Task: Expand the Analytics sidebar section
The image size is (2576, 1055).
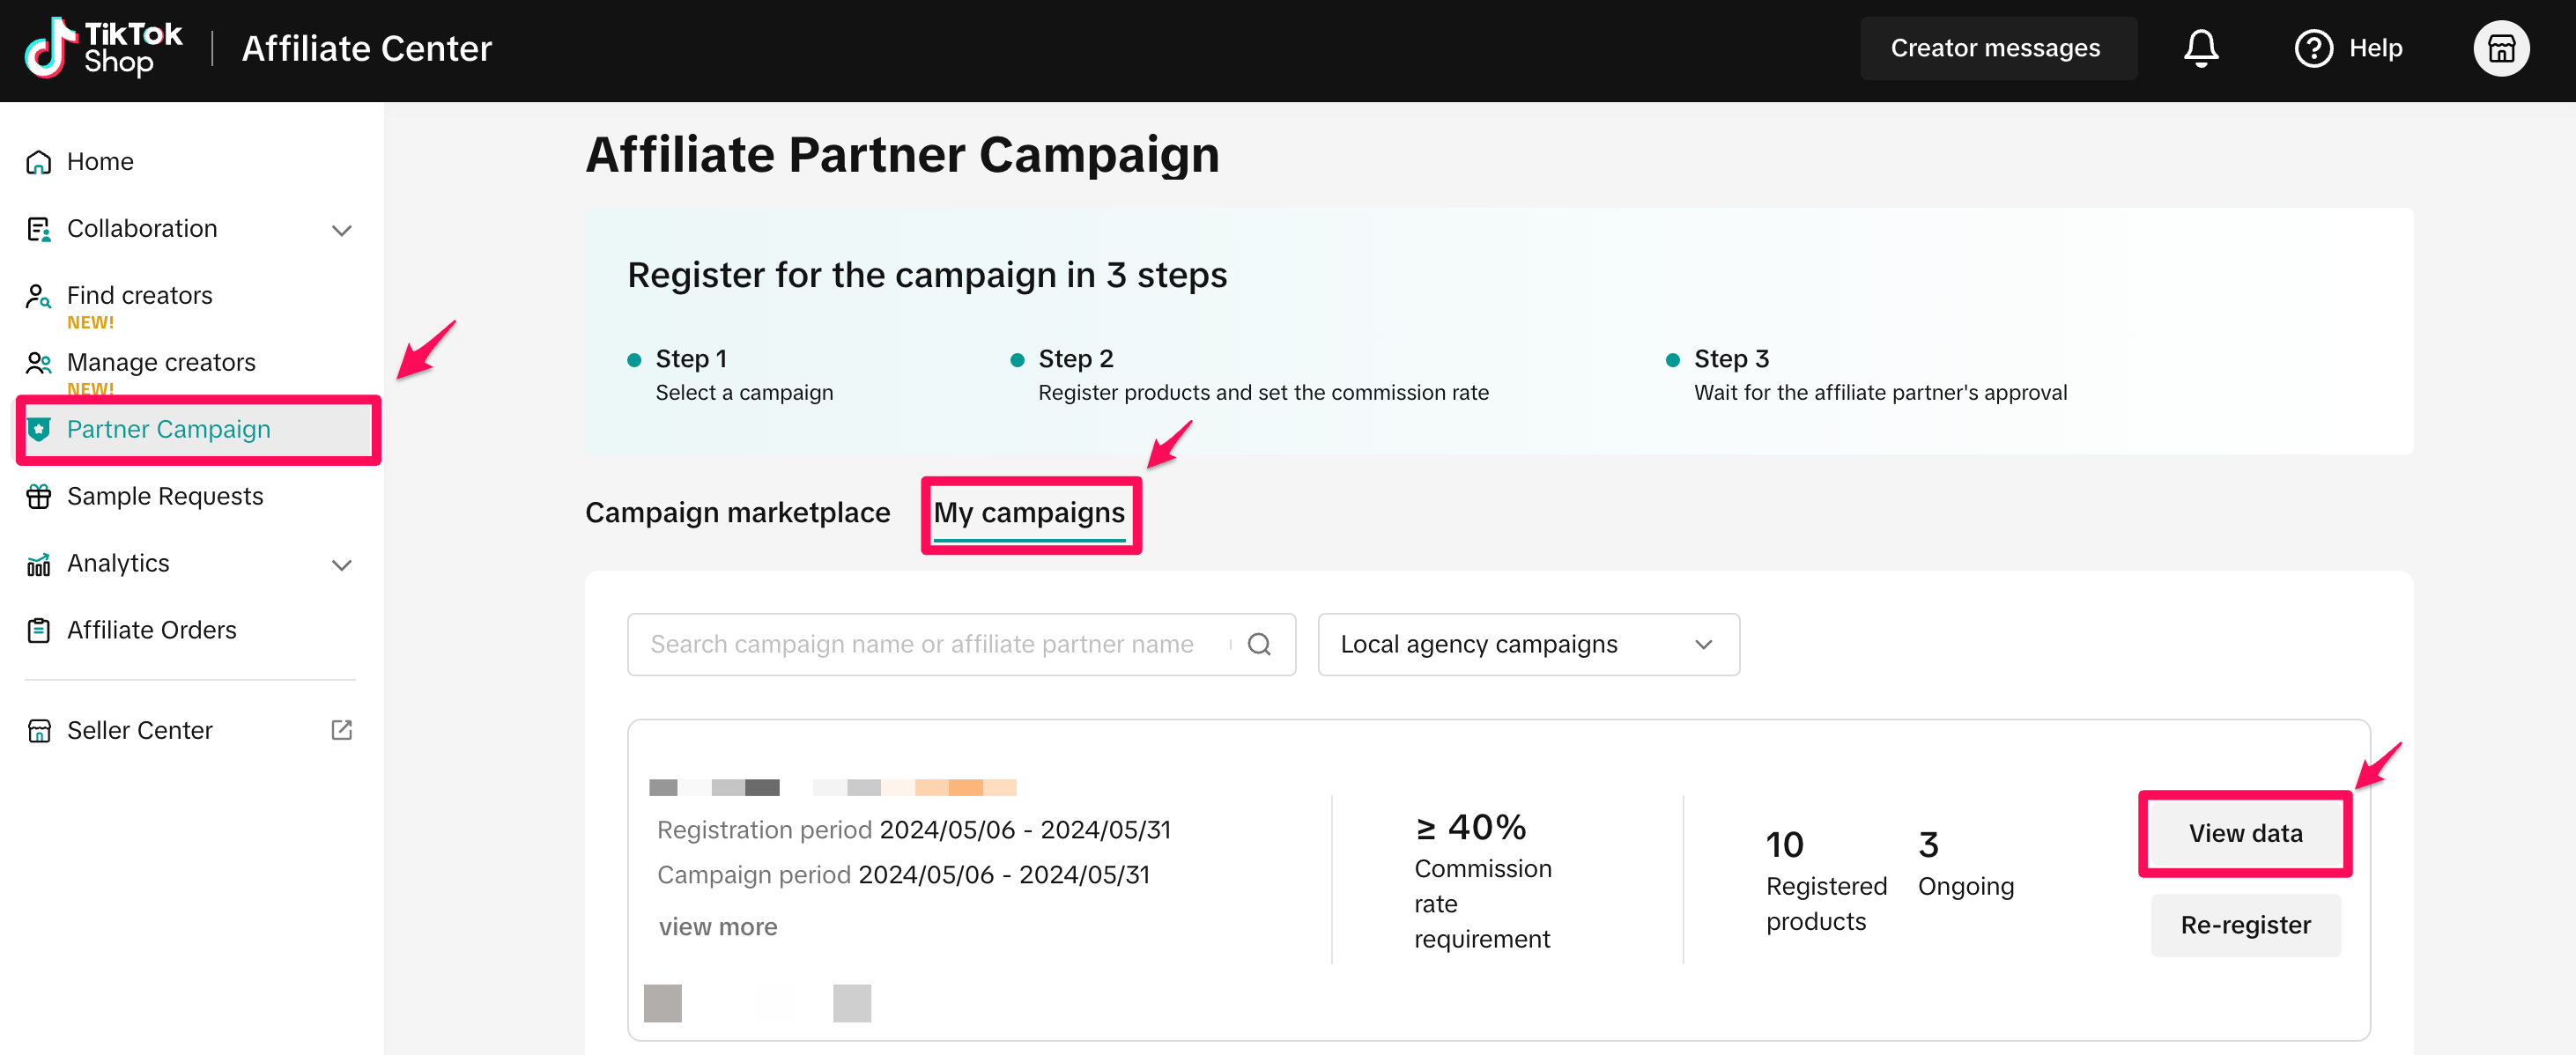Action: 341,564
